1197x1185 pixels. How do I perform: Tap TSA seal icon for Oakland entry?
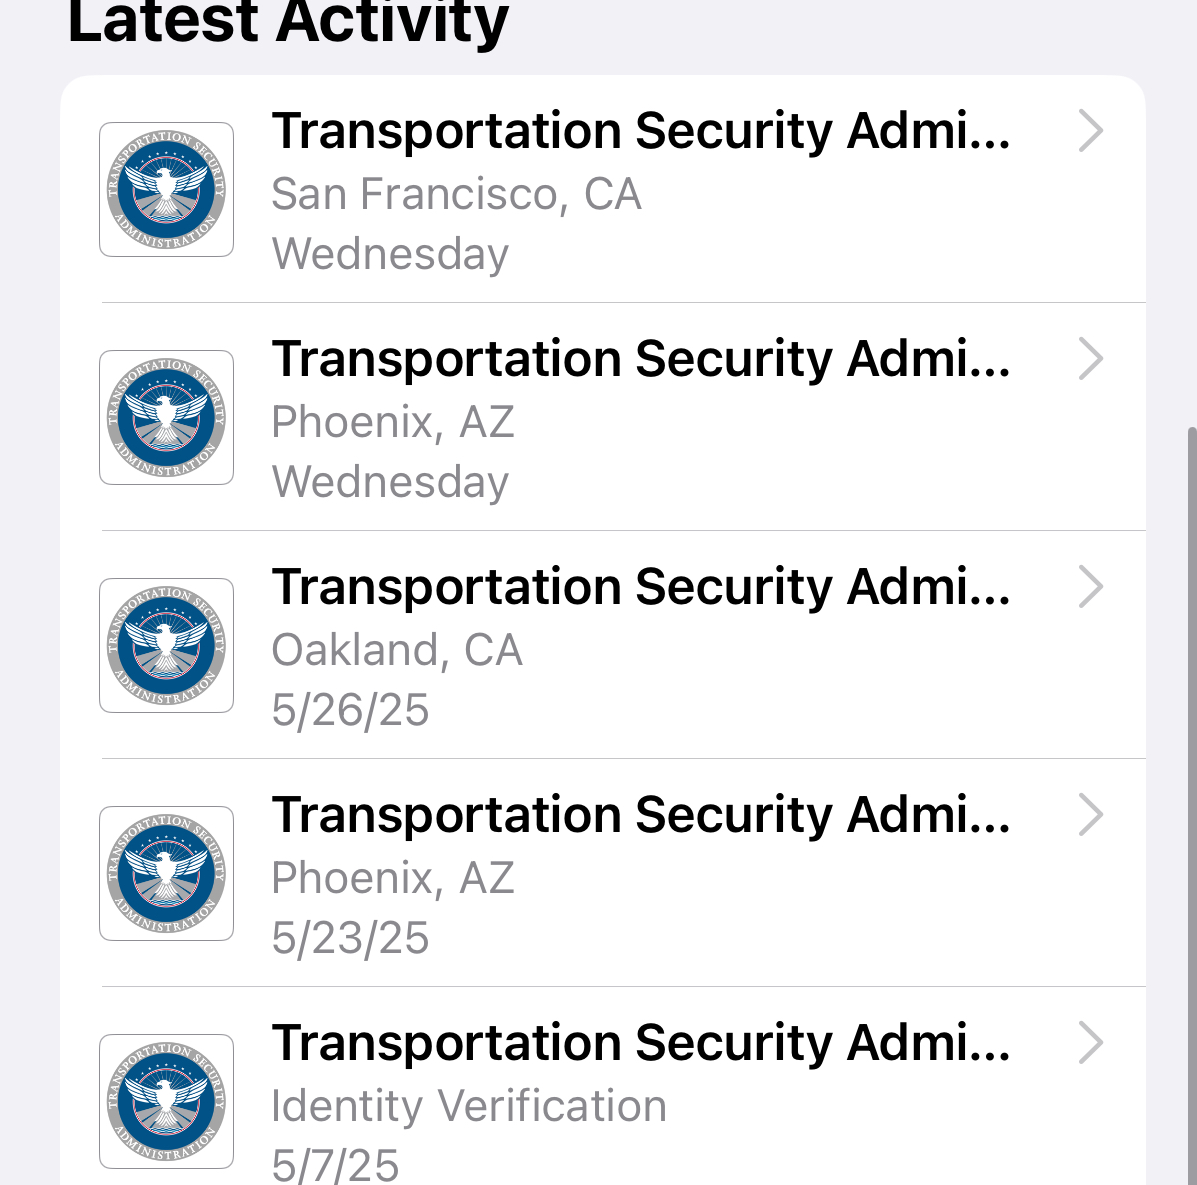point(166,646)
